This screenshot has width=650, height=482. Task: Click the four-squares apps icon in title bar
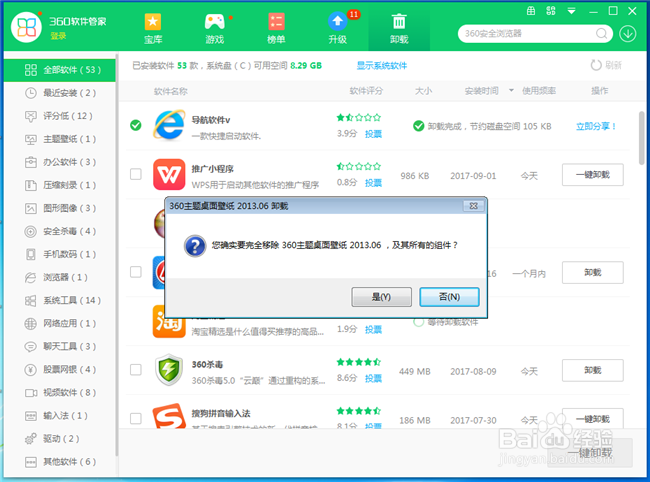pyautogui.click(x=551, y=11)
